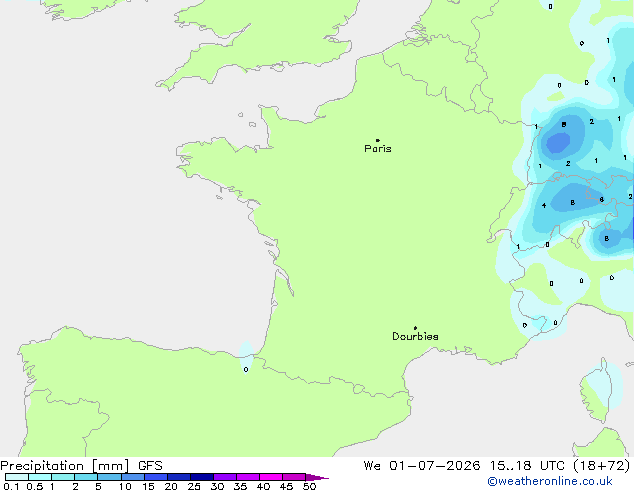
Task: Click the legend label '0.1'
Action: pos(11,486)
